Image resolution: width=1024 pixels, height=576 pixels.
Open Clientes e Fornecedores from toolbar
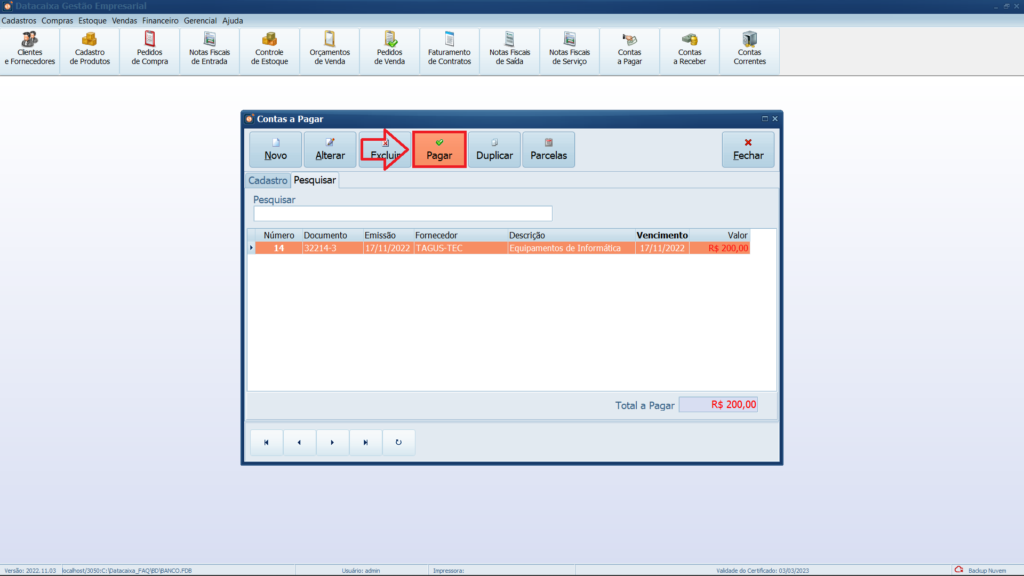pyautogui.click(x=30, y=49)
